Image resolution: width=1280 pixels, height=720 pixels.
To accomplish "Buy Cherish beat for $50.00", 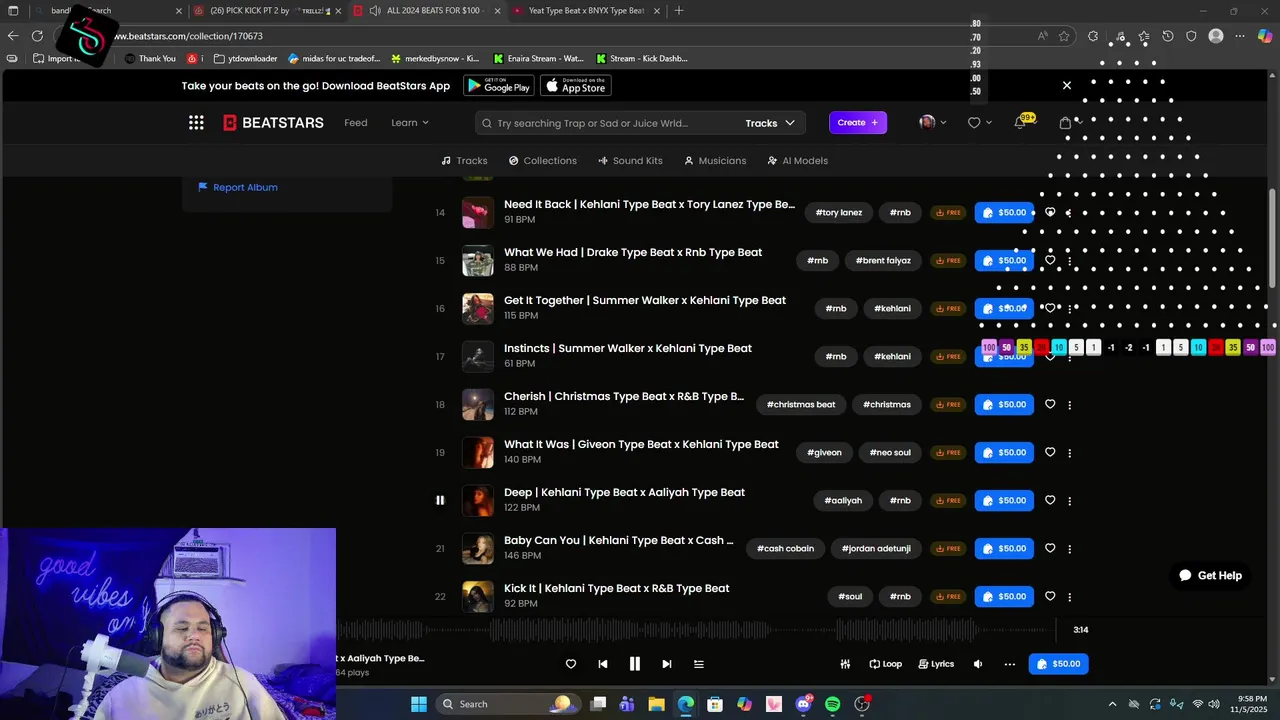I will click(x=1004, y=405).
